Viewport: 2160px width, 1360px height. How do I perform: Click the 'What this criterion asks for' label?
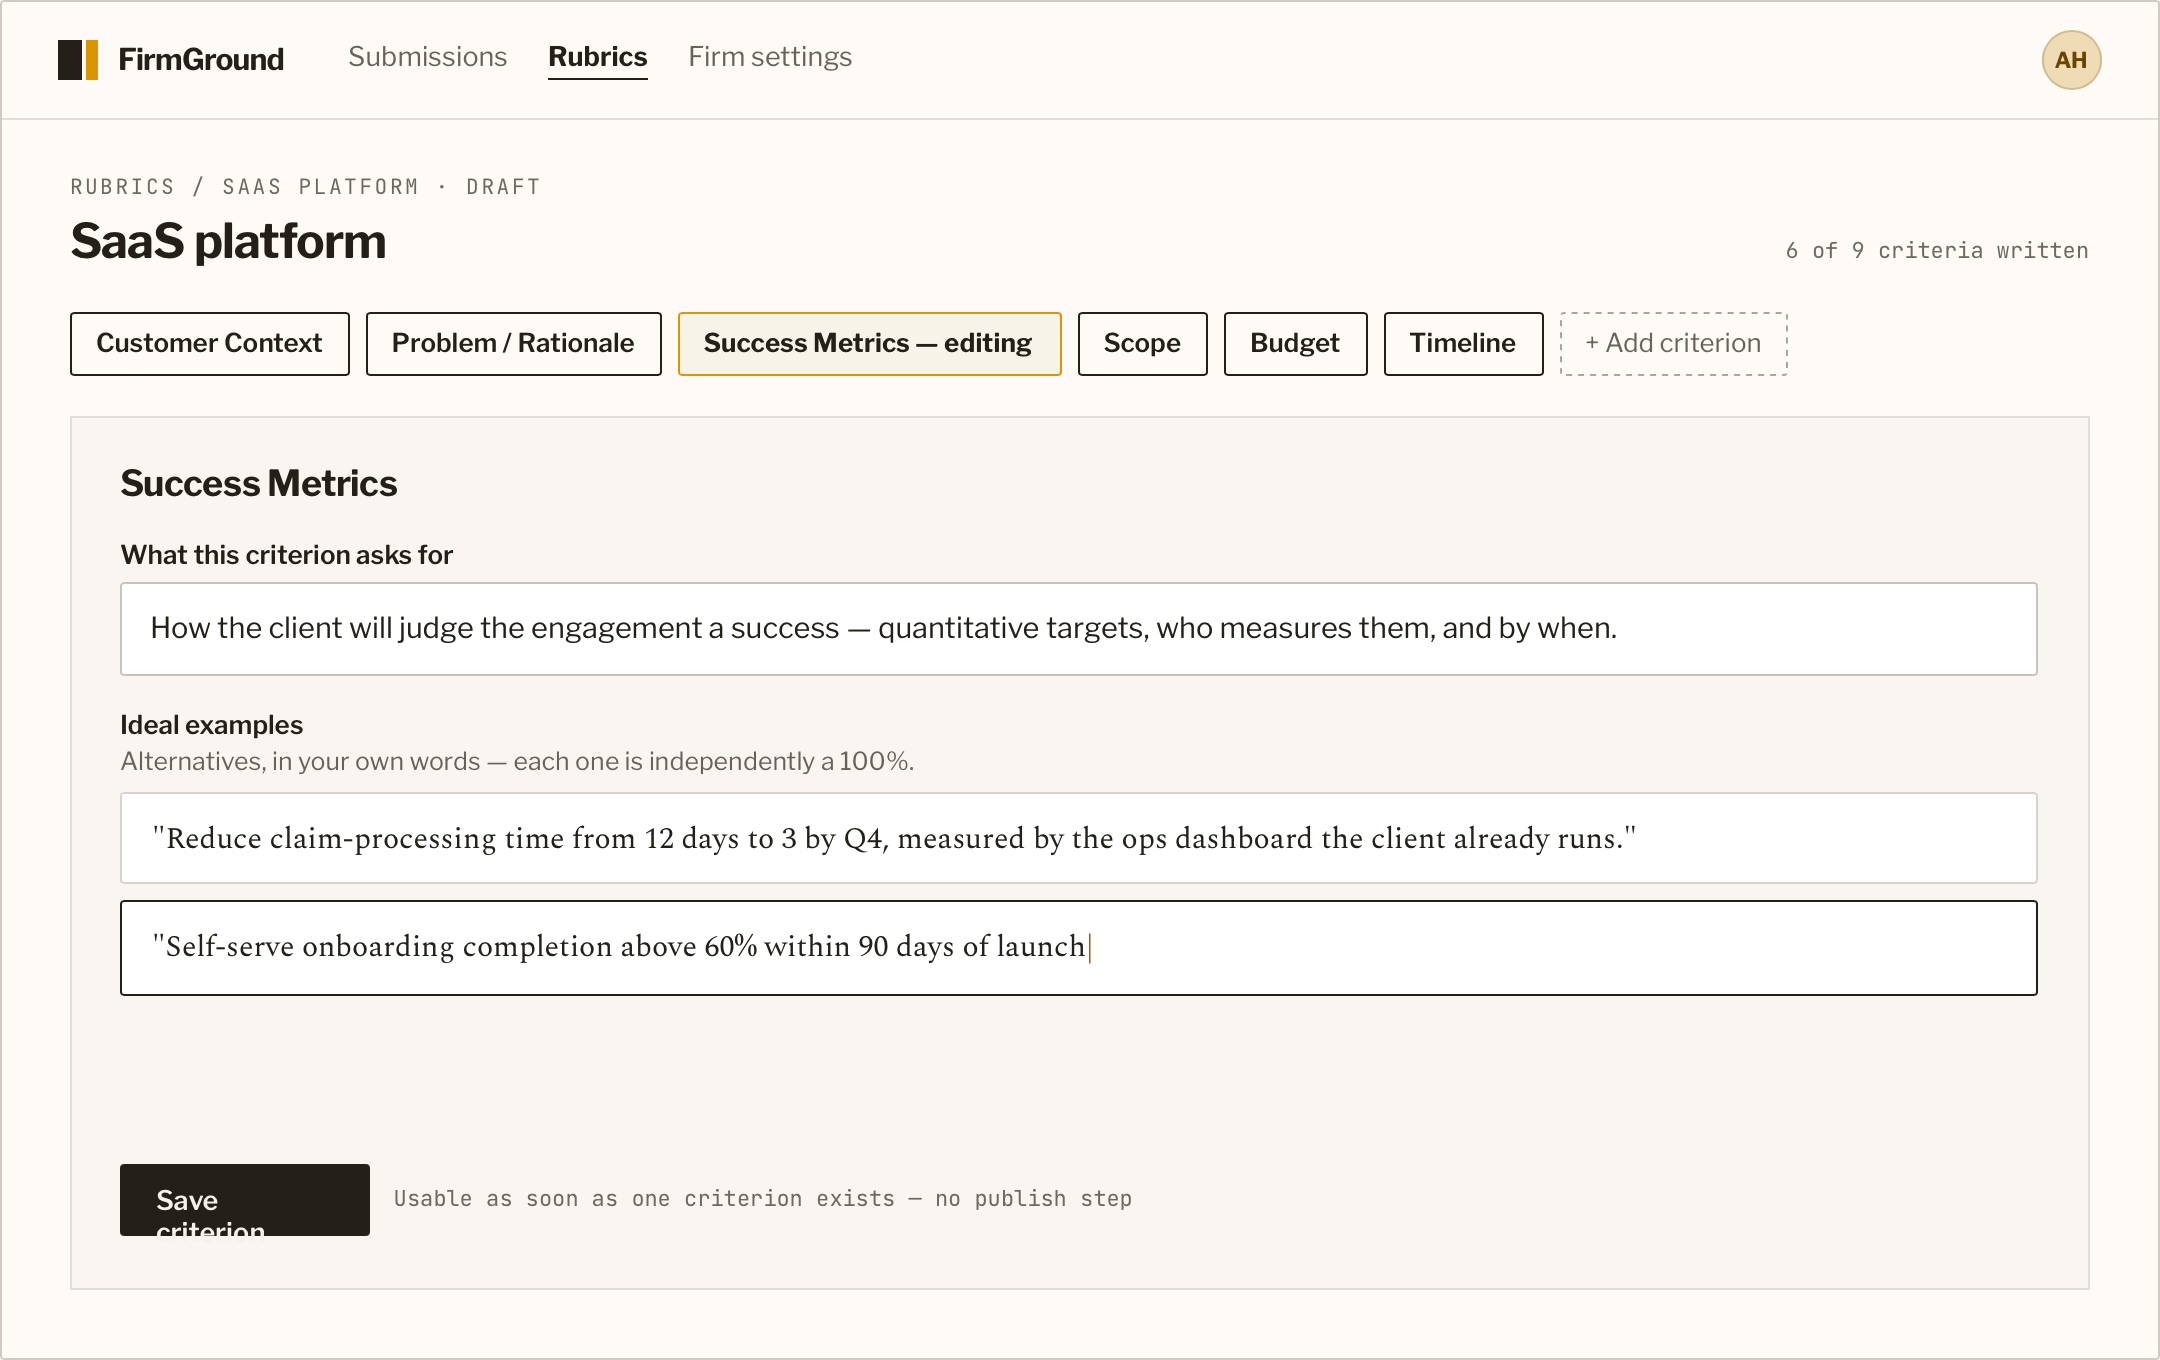coord(287,555)
